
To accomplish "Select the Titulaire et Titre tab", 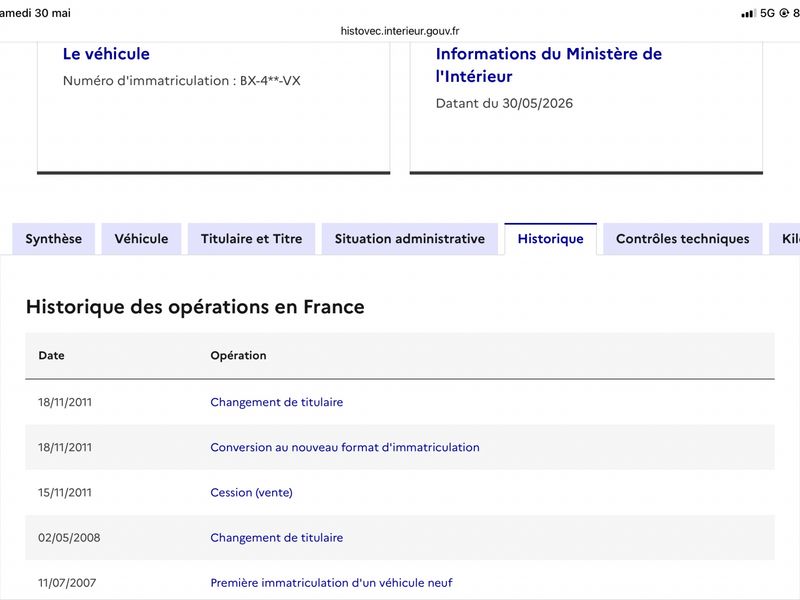I will pos(252,239).
